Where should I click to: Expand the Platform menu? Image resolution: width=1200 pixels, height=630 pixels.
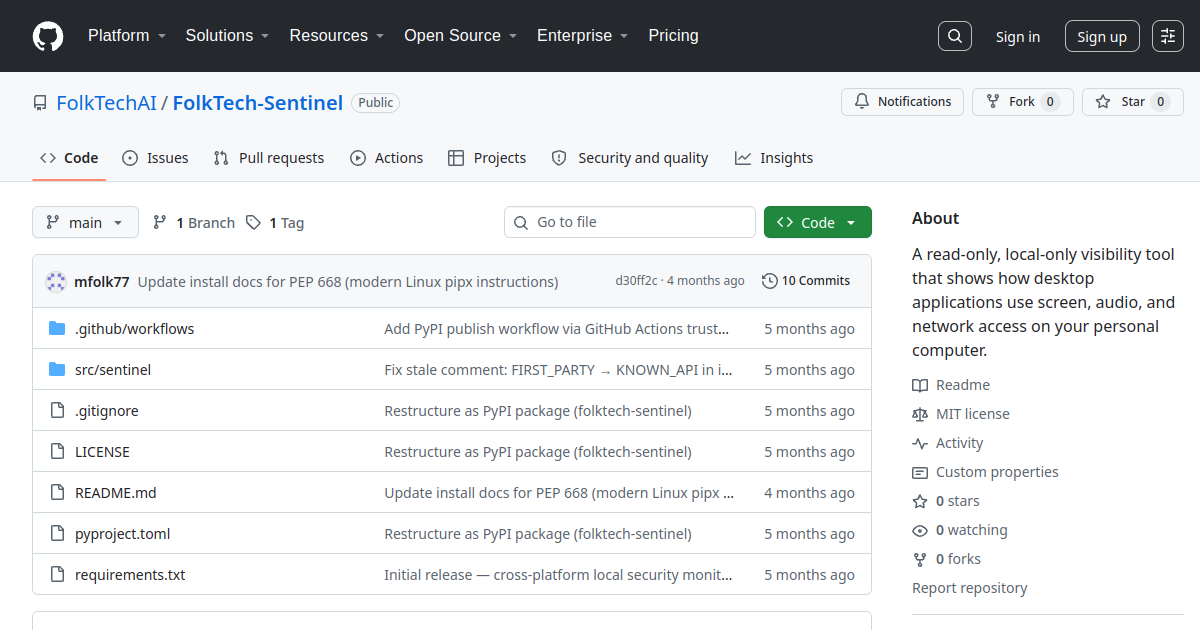click(126, 36)
